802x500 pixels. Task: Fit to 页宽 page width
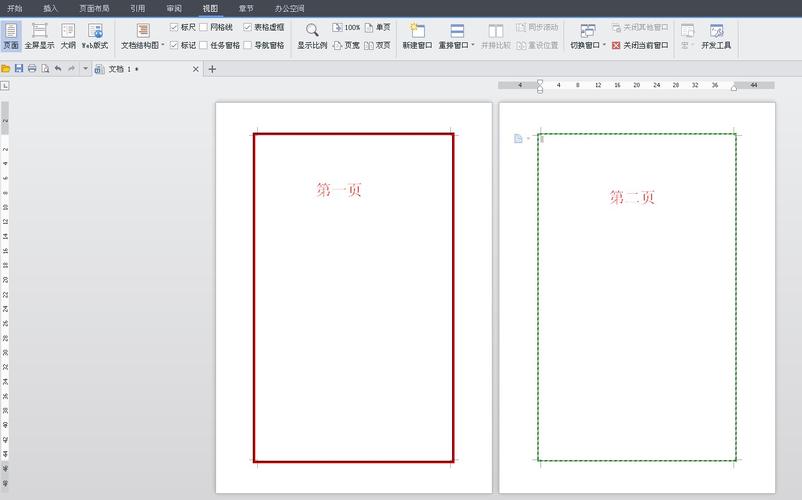(346, 45)
